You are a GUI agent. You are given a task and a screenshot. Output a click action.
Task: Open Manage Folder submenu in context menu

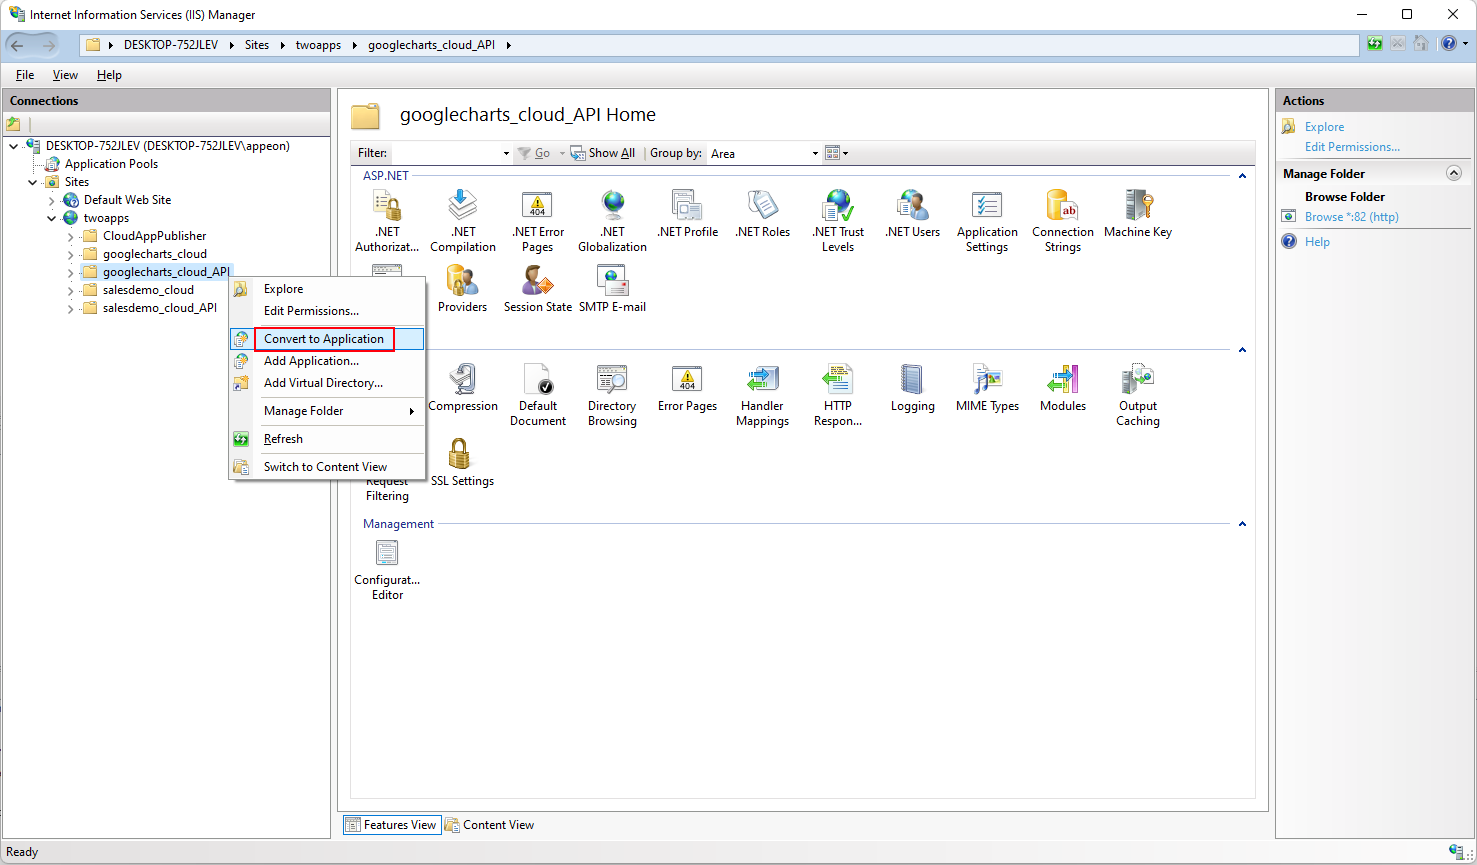(x=338, y=411)
